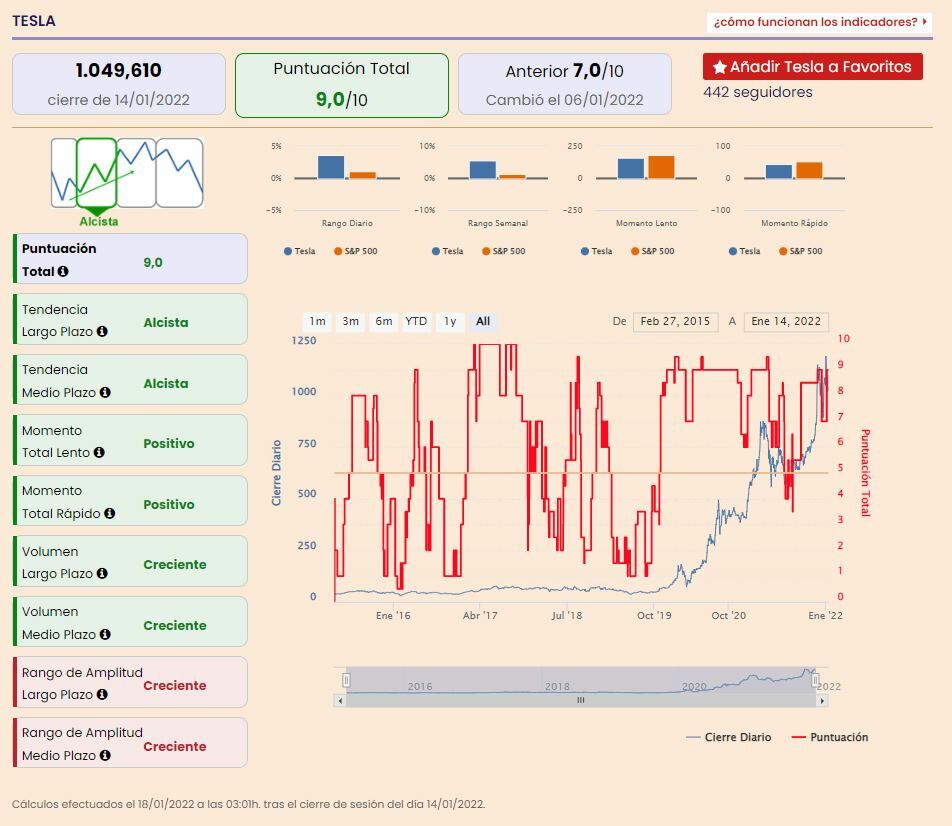Toggle Cierre Diario line in chart legend

[729, 737]
